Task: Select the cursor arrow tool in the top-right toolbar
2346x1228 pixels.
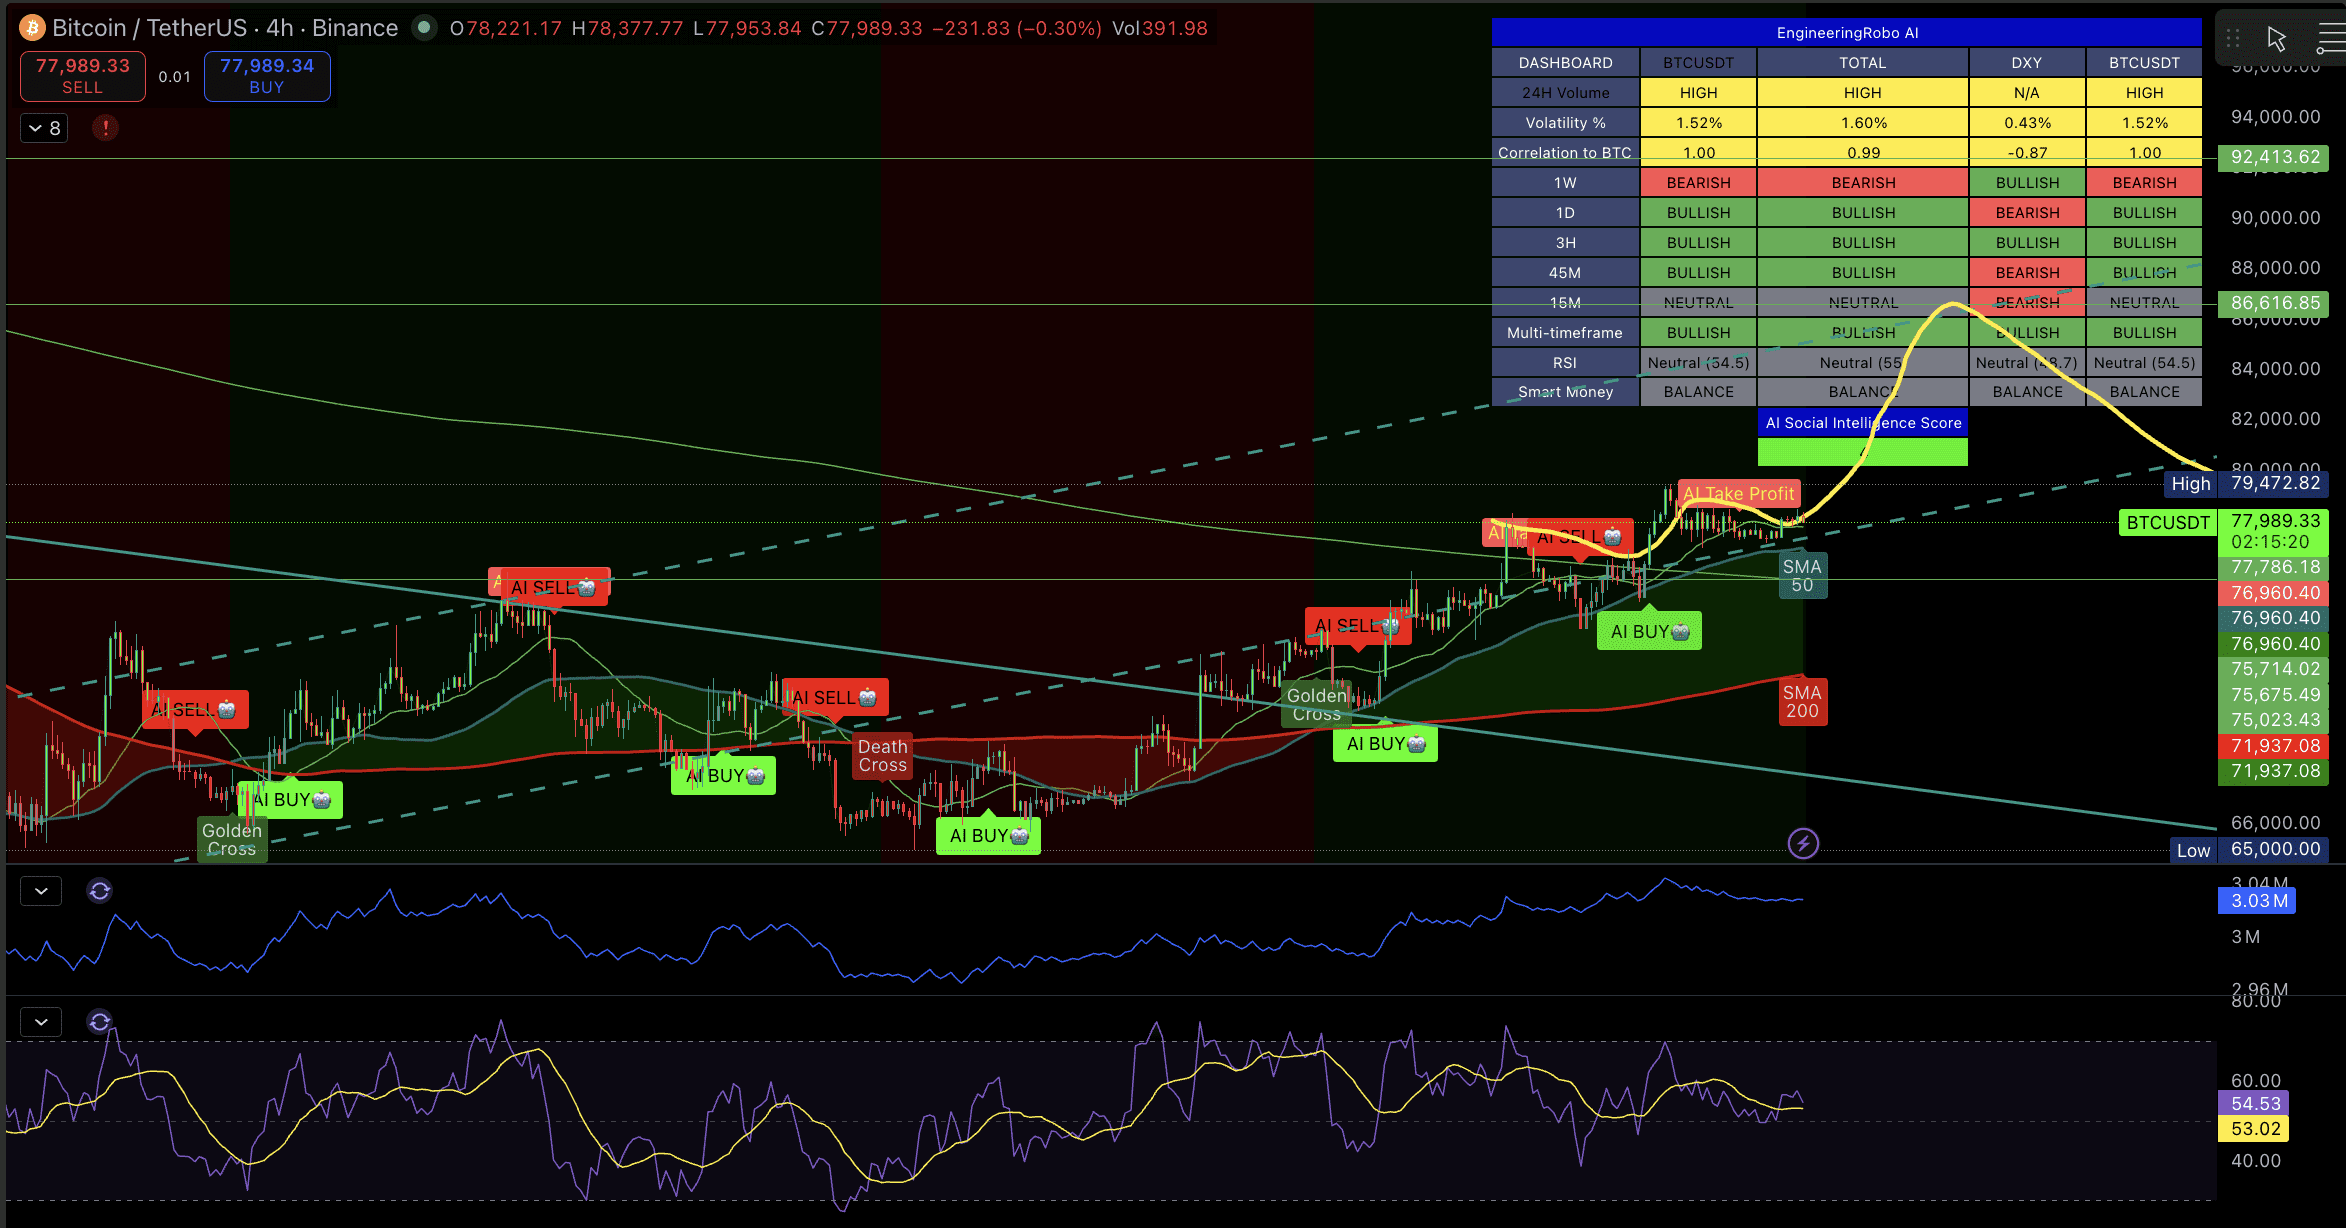Action: coord(2277,38)
